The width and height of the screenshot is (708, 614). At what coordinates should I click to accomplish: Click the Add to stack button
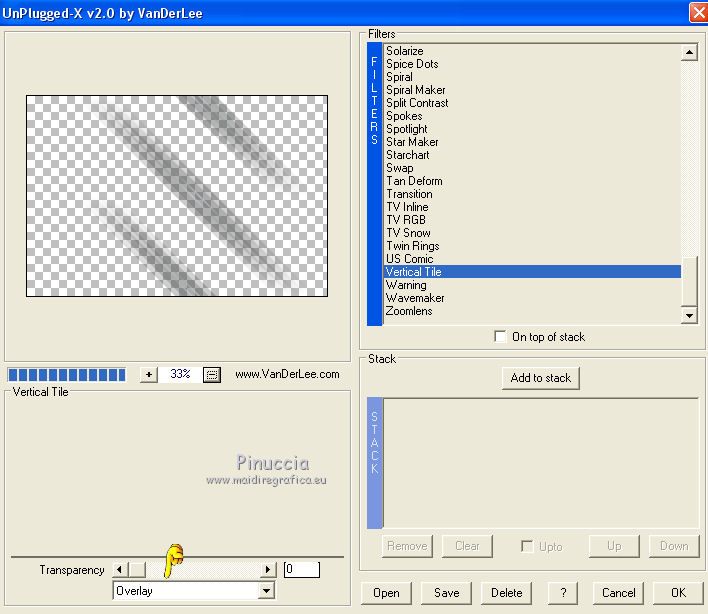coord(540,378)
